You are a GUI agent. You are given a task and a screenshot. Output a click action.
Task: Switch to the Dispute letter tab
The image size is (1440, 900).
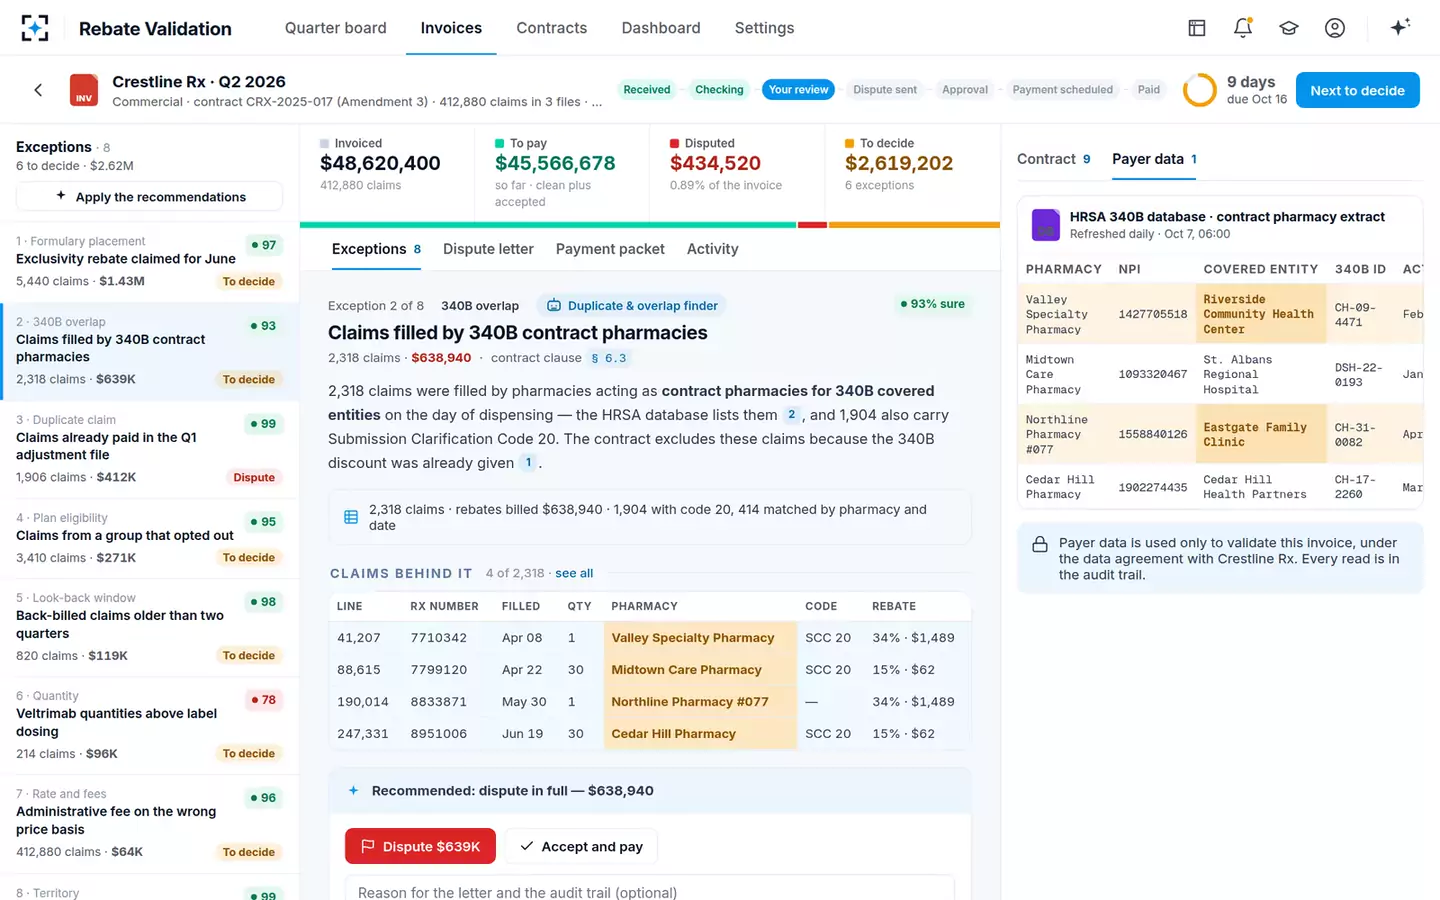pos(488,249)
